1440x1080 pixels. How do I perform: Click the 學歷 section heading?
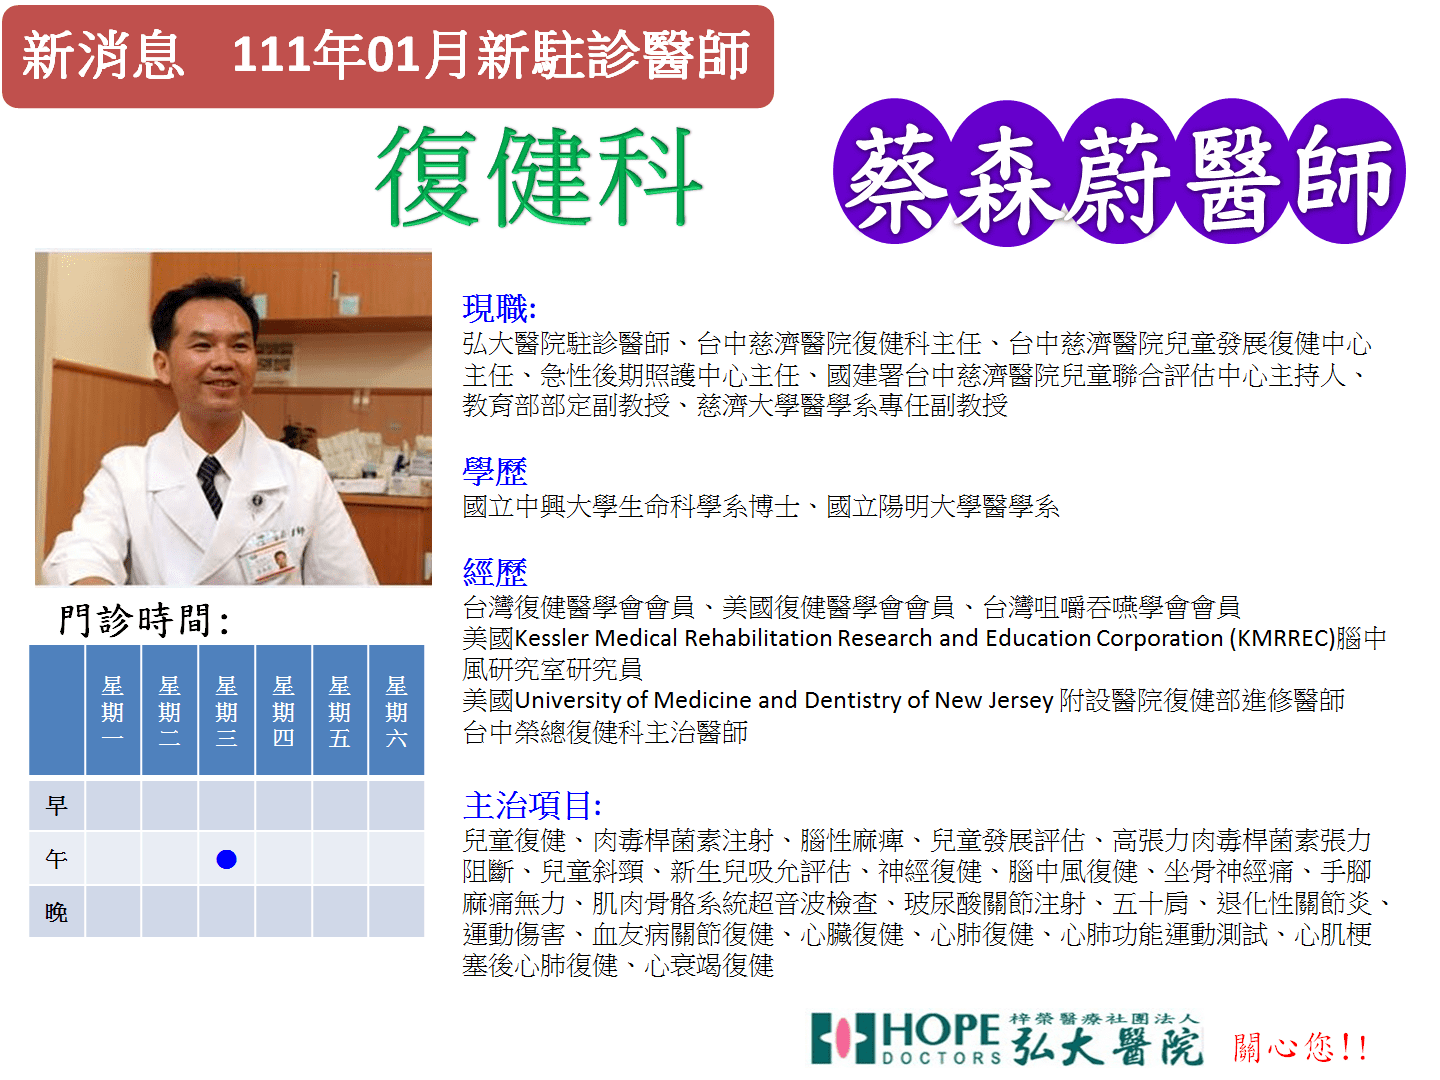pyautogui.click(x=495, y=471)
